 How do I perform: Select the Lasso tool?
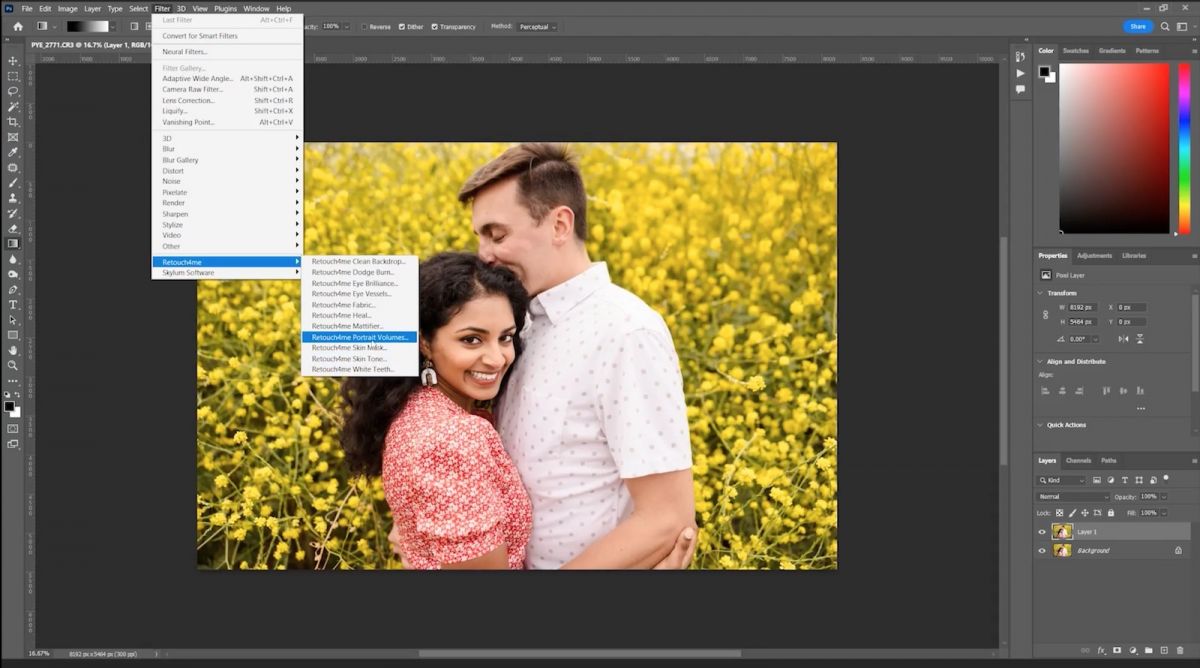click(13, 91)
